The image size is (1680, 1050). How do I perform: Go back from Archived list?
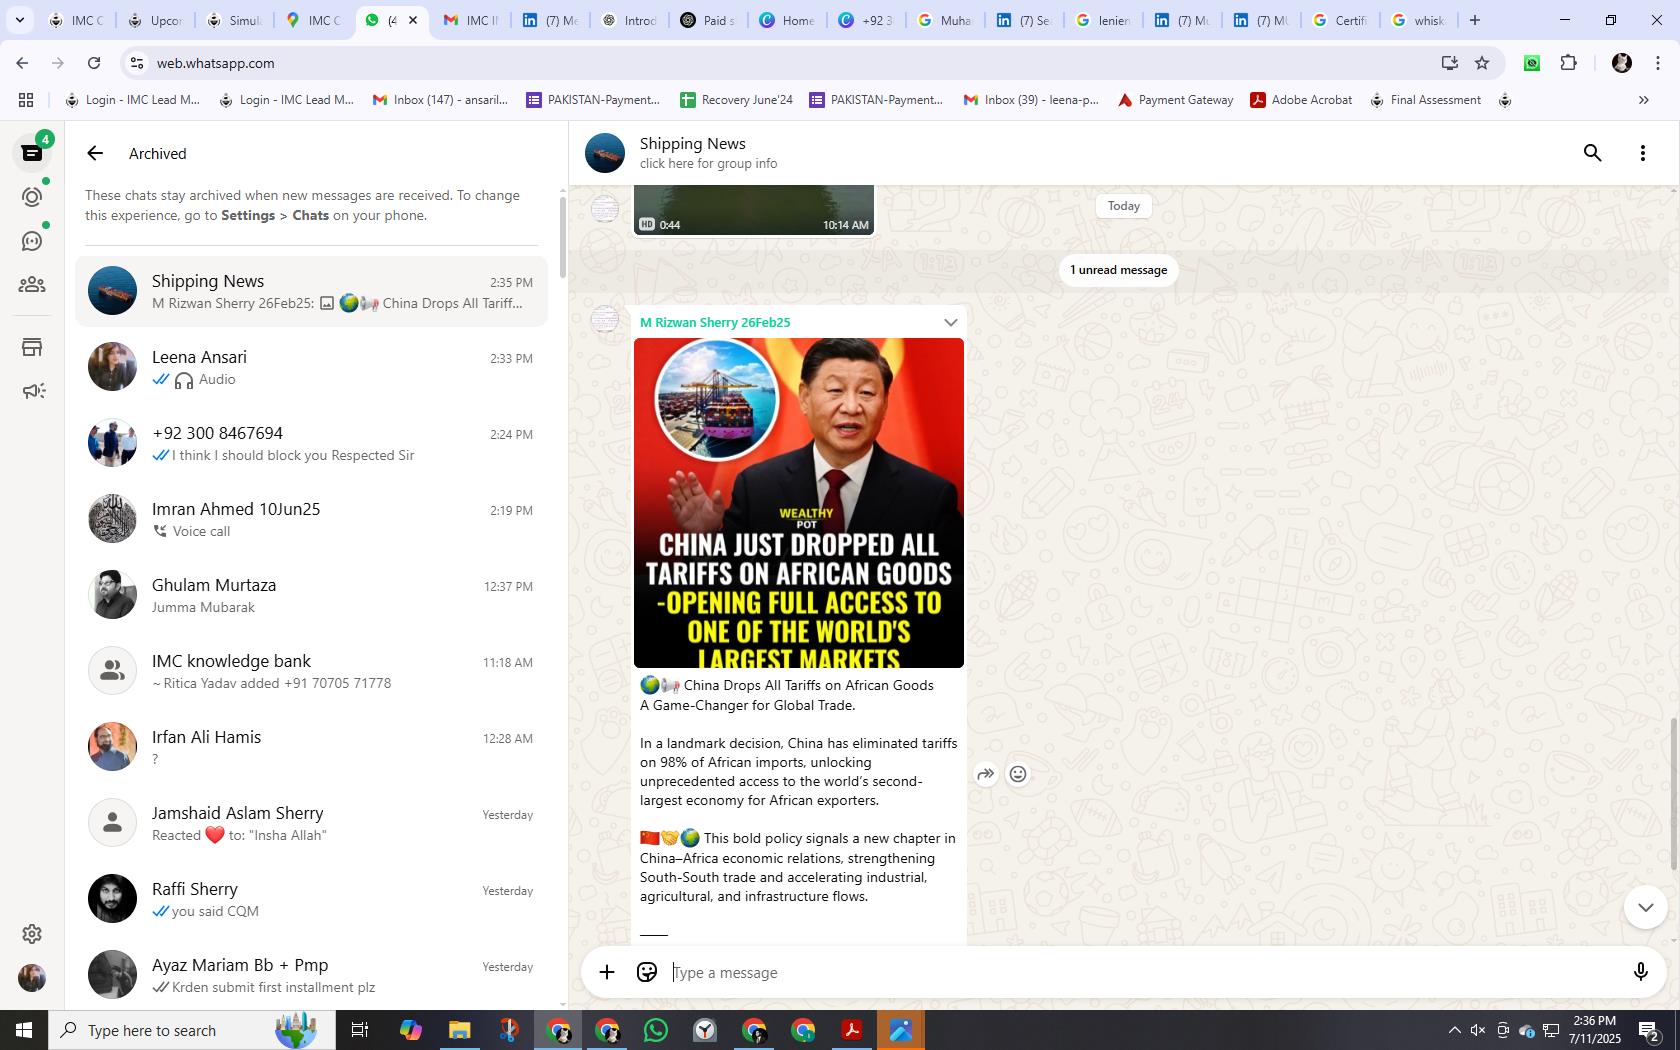(95, 153)
